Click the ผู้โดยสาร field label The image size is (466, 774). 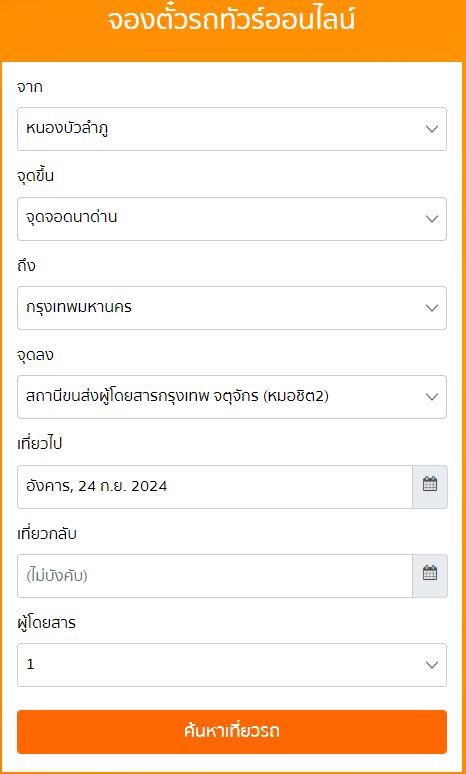coord(46,623)
